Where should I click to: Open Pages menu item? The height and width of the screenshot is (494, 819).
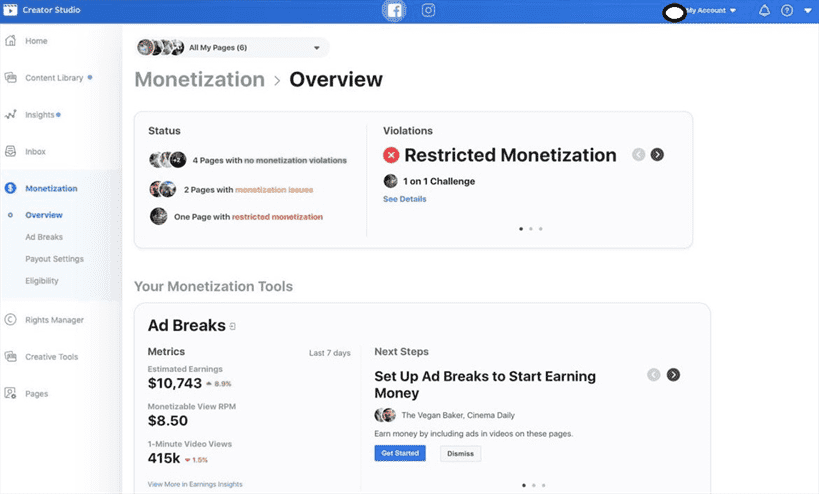[37, 394]
